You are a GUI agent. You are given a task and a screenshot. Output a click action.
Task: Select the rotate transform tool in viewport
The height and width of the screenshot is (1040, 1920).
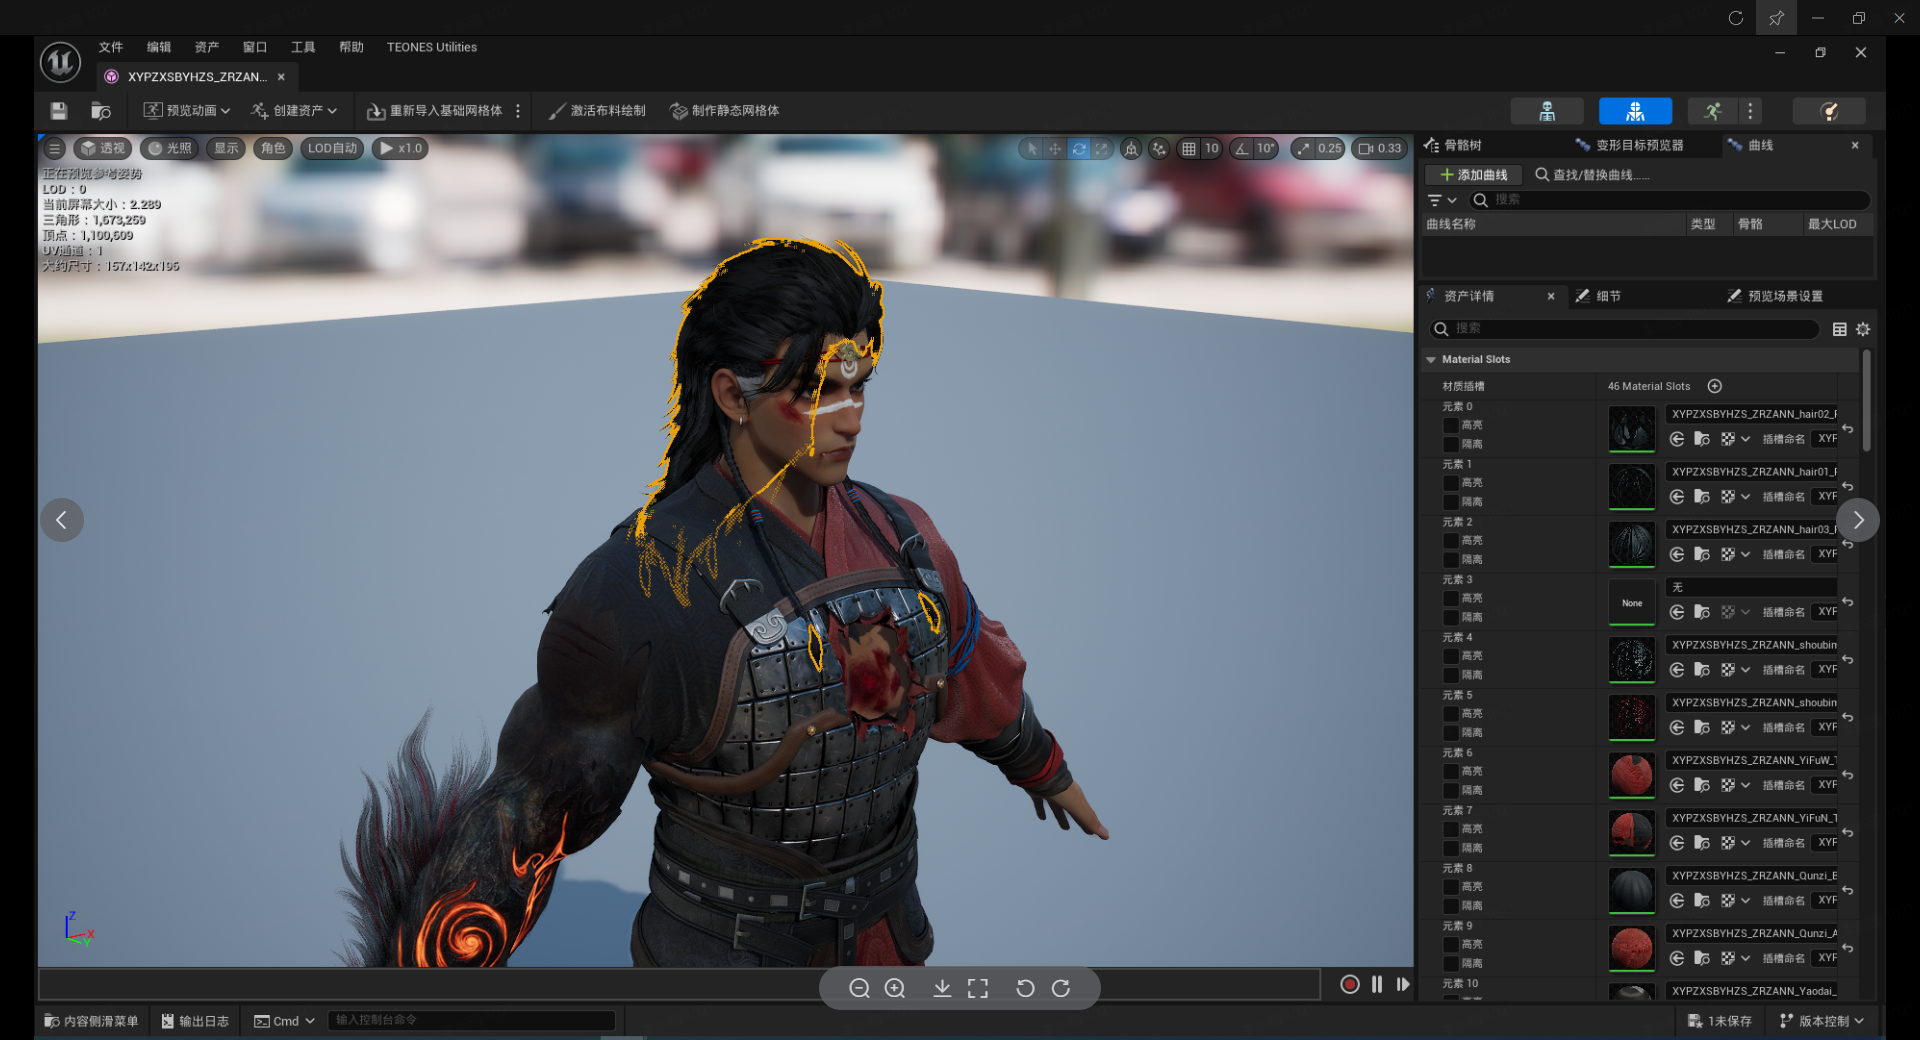tap(1079, 149)
